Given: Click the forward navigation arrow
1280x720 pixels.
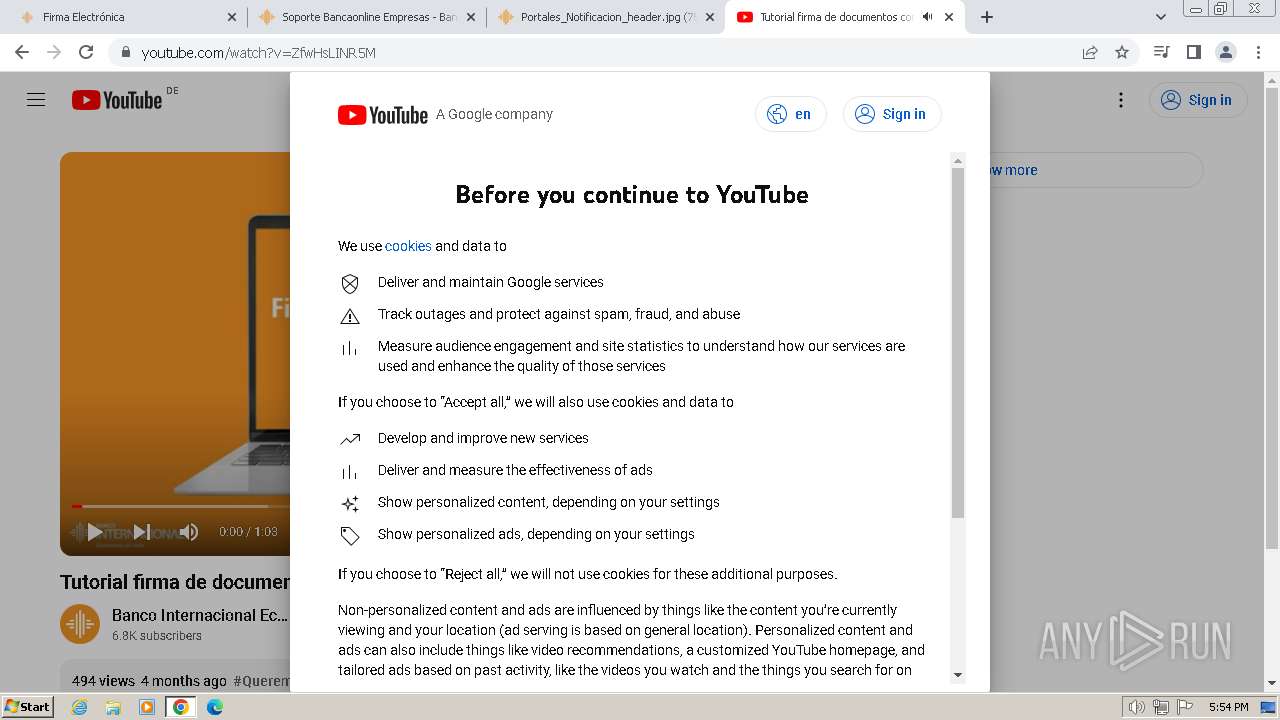Looking at the screenshot, I should tap(54, 52).
